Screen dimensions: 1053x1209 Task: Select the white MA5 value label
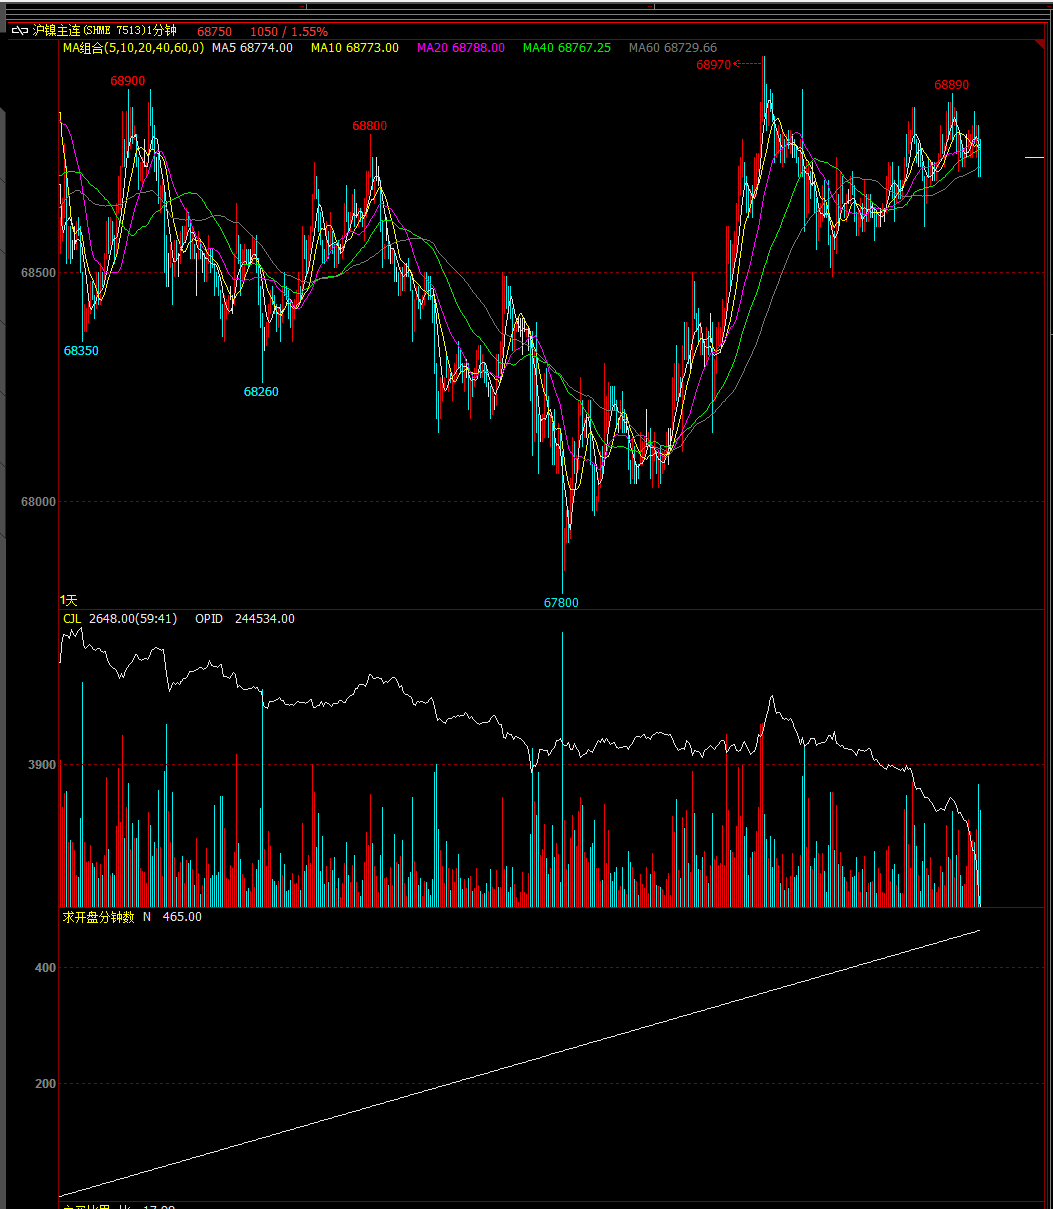252,48
